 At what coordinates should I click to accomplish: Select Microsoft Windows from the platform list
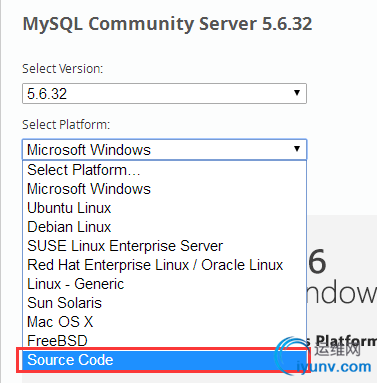point(164,189)
